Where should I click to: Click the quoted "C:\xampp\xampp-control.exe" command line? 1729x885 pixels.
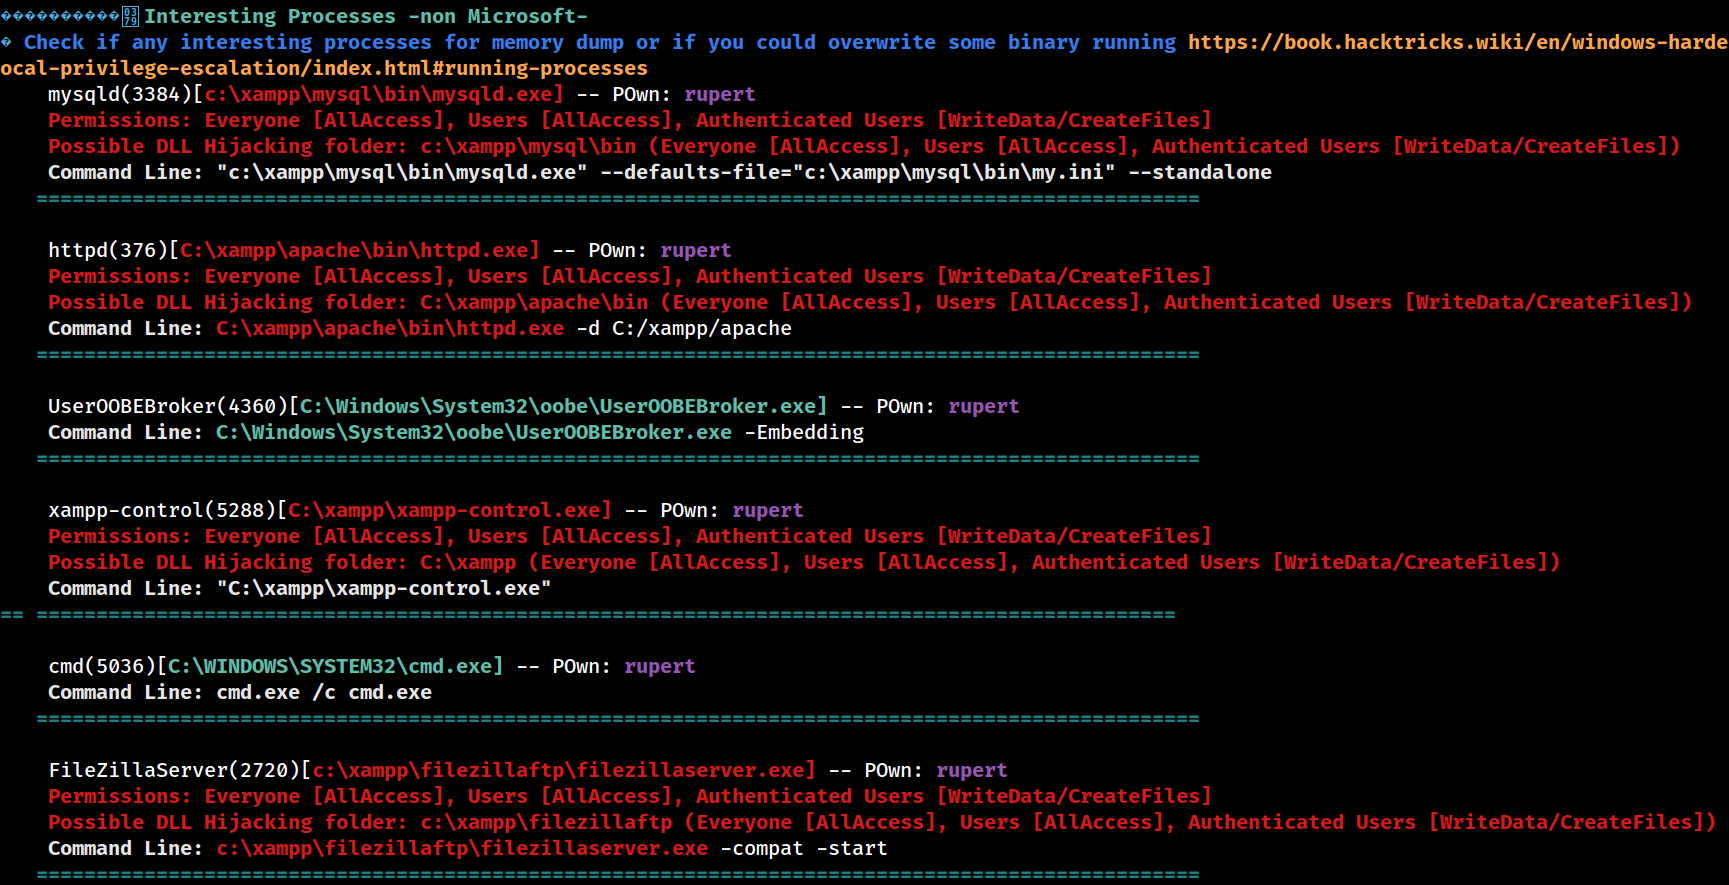[384, 588]
